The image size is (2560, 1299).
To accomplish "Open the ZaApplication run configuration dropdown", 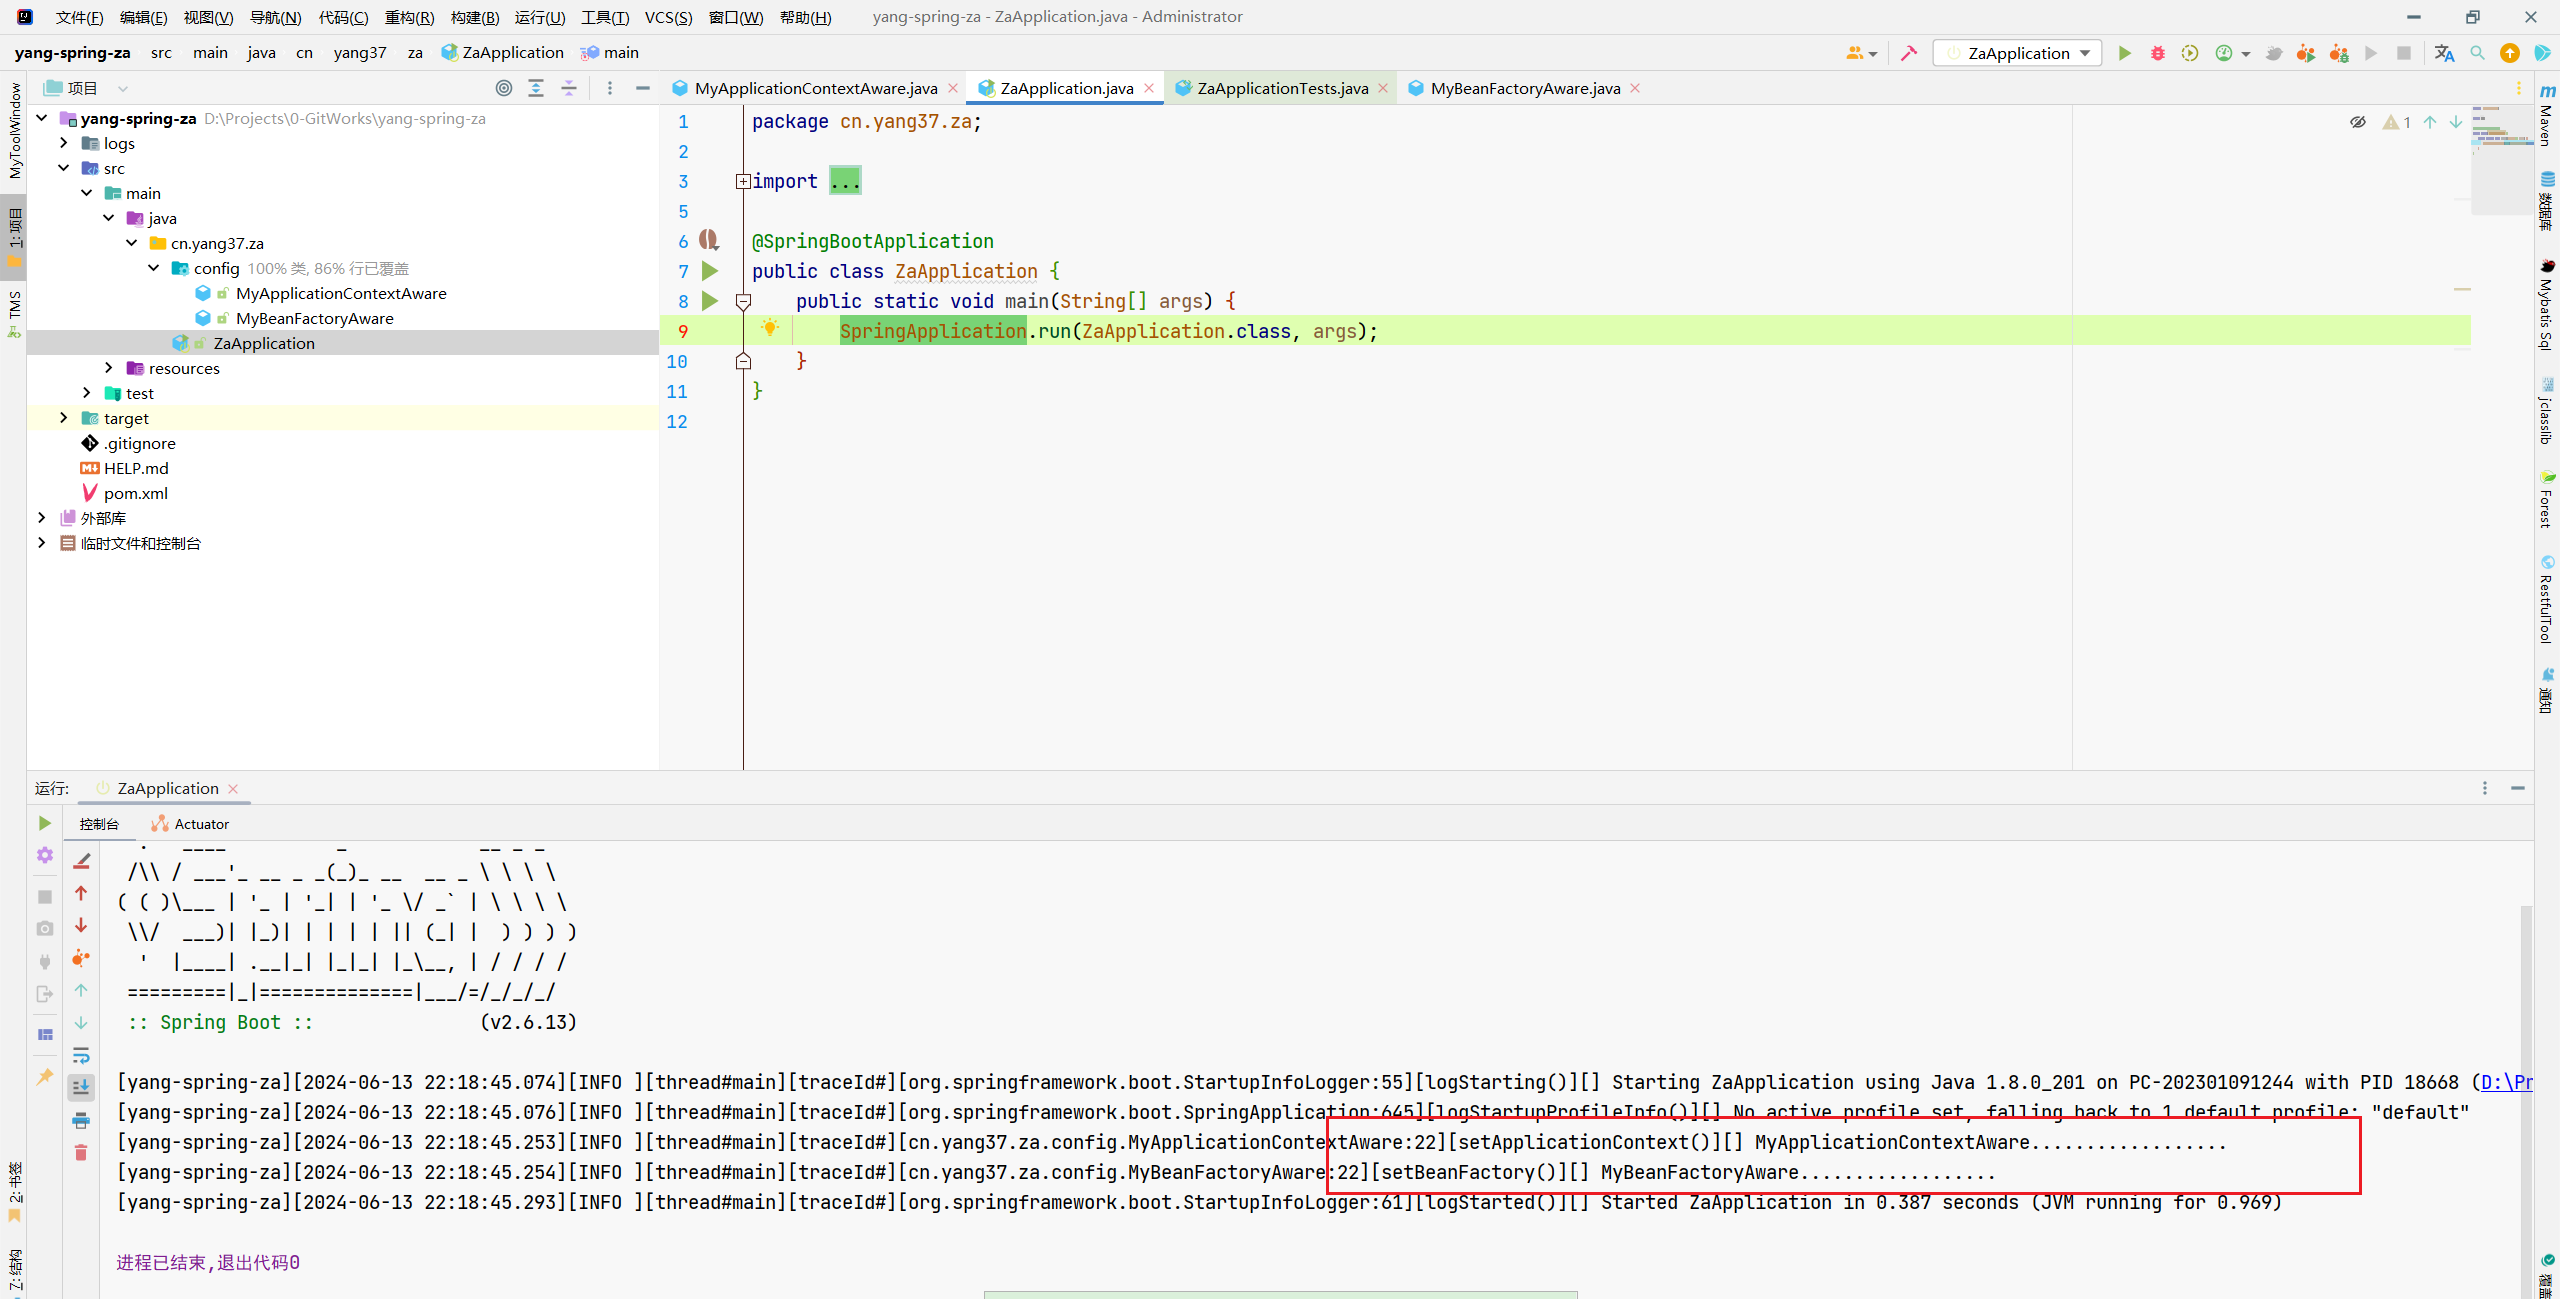I will point(2018,53).
